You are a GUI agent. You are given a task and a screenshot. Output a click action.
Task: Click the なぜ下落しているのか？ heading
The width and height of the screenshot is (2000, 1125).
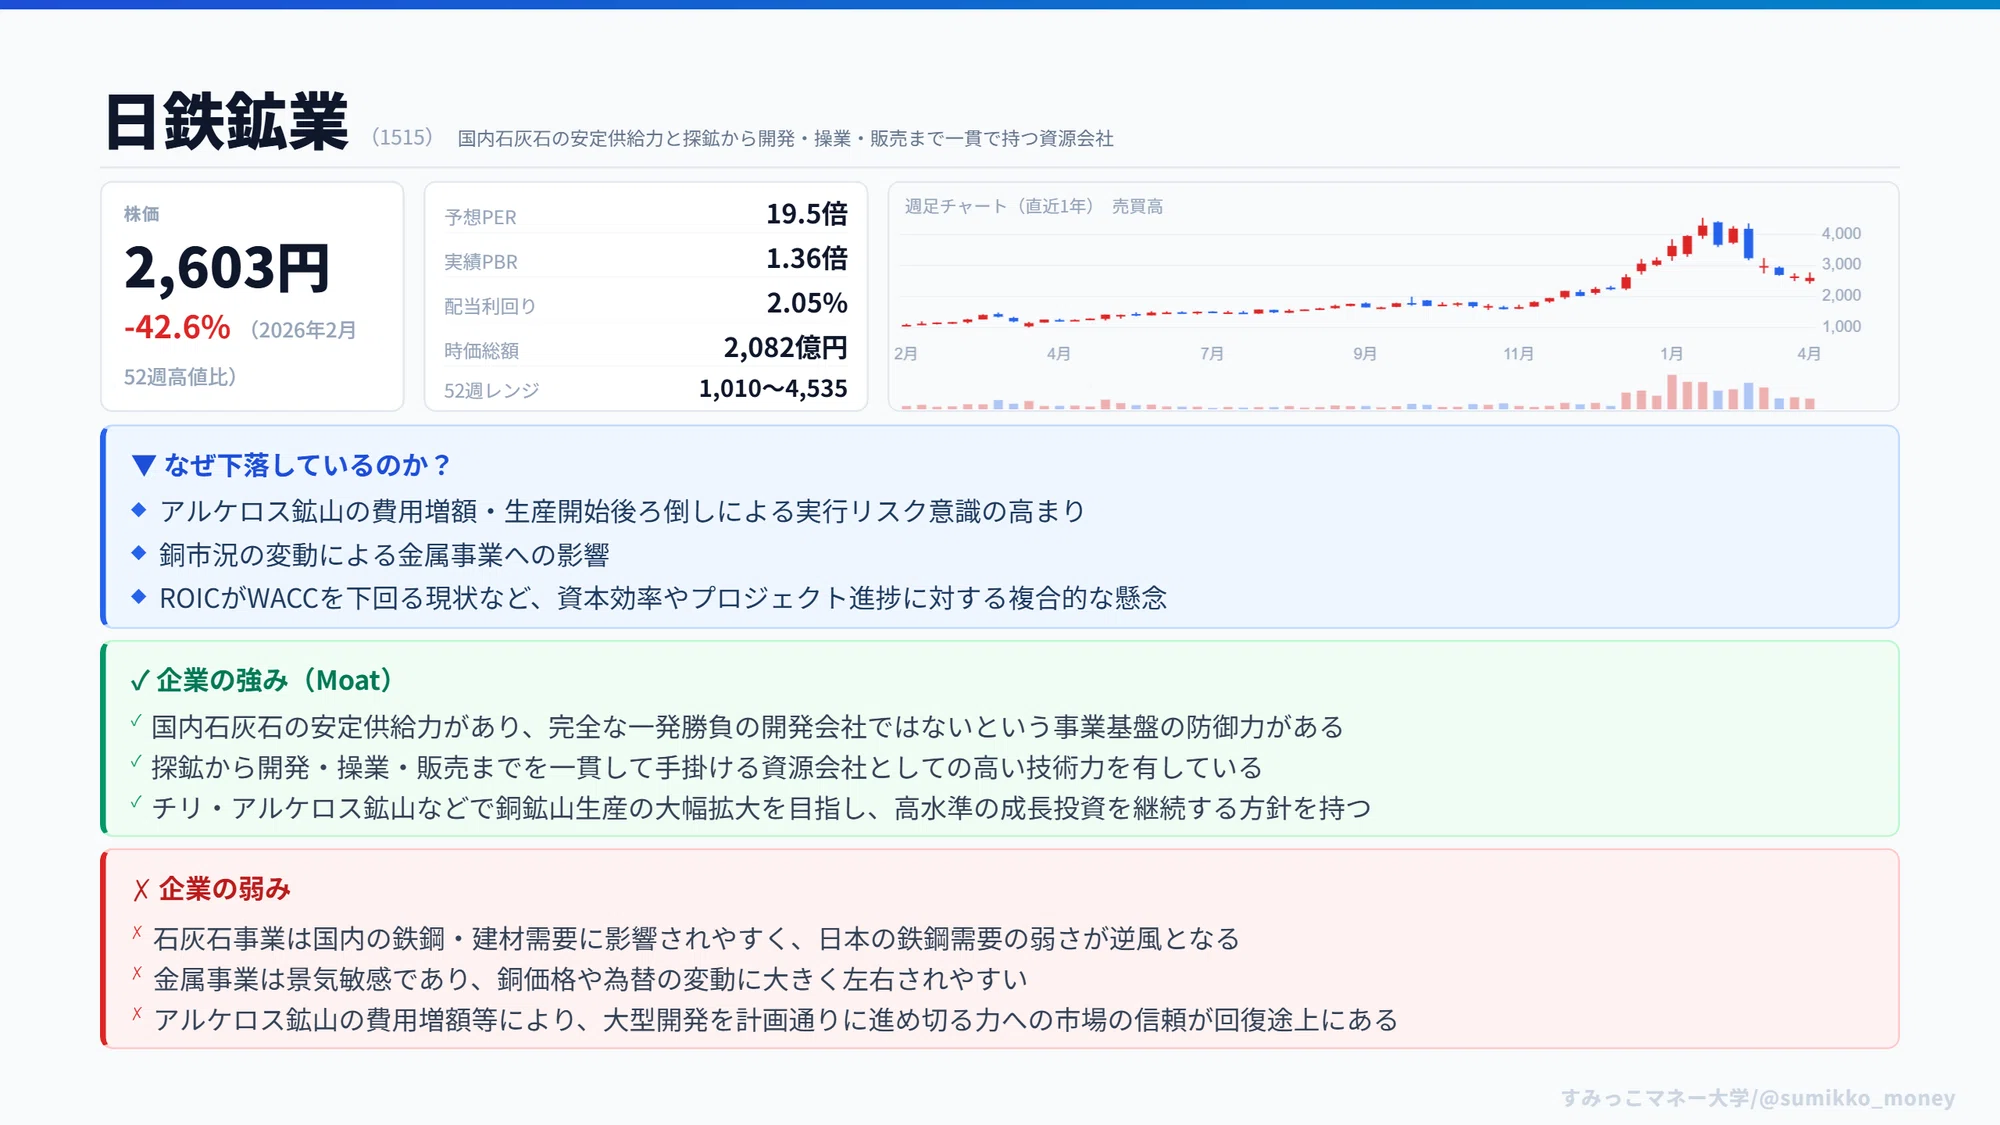(x=308, y=465)
